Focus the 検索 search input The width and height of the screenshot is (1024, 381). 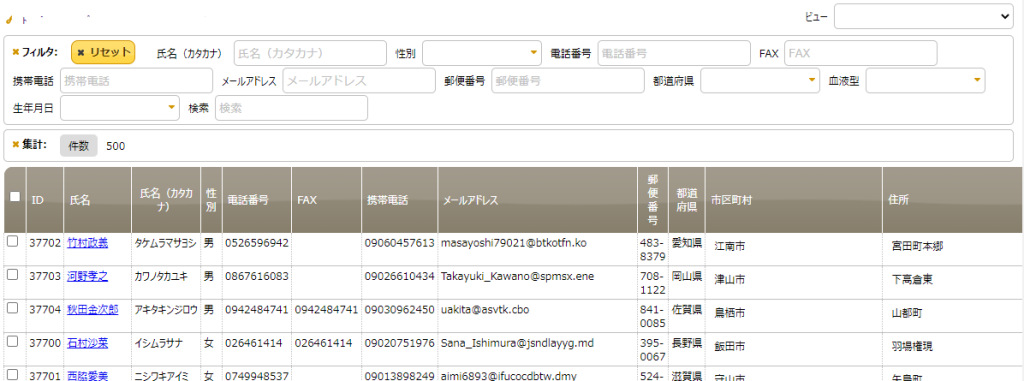coord(291,108)
